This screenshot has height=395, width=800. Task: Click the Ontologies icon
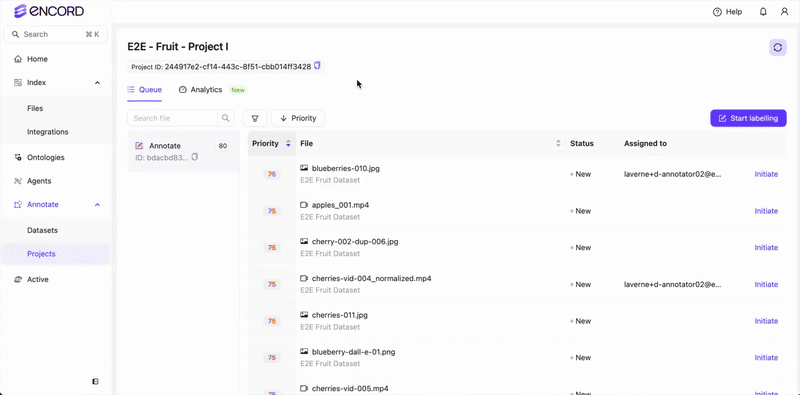[x=18, y=157]
